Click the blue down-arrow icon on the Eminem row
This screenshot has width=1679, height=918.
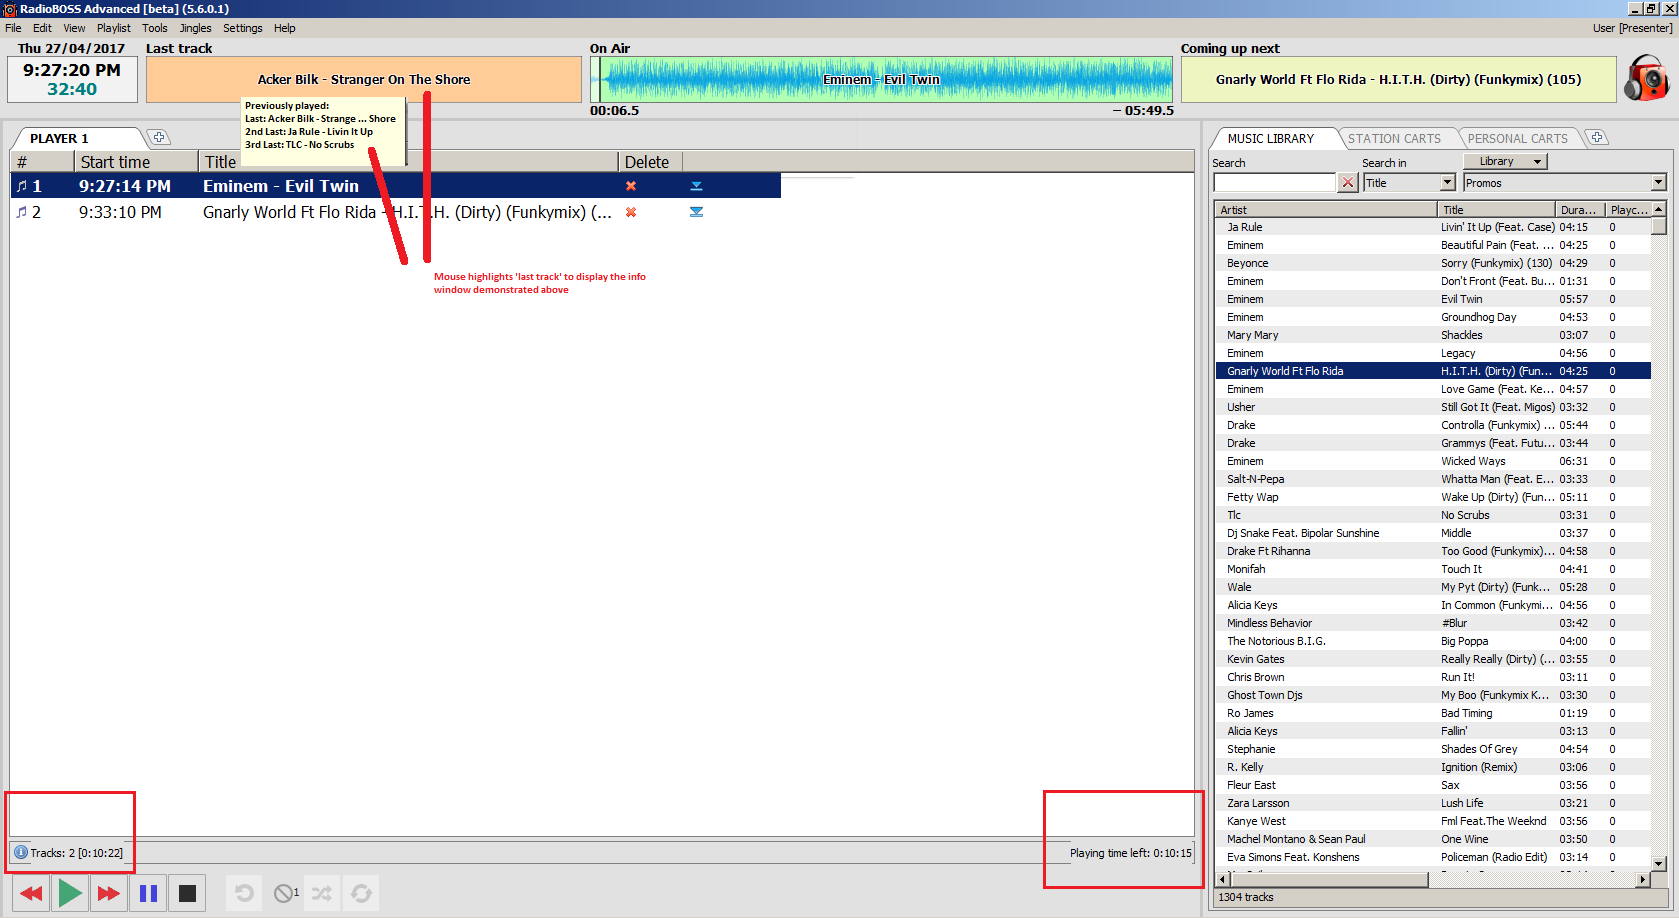(696, 186)
